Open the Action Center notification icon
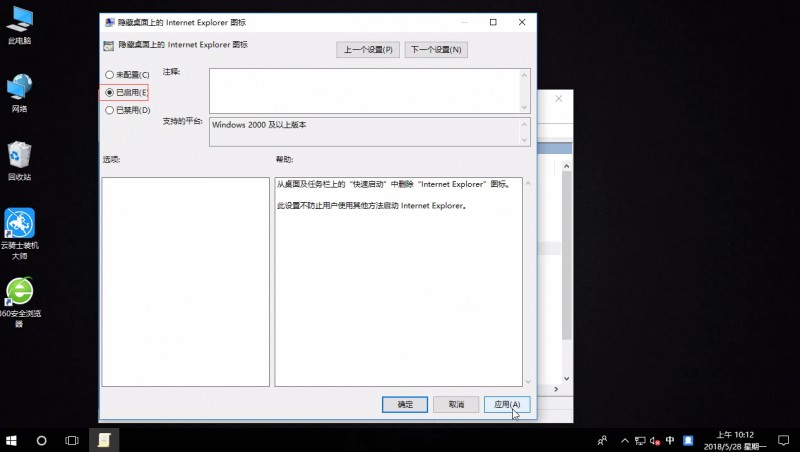Viewport: 800px width, 452px height. (784, 440)
